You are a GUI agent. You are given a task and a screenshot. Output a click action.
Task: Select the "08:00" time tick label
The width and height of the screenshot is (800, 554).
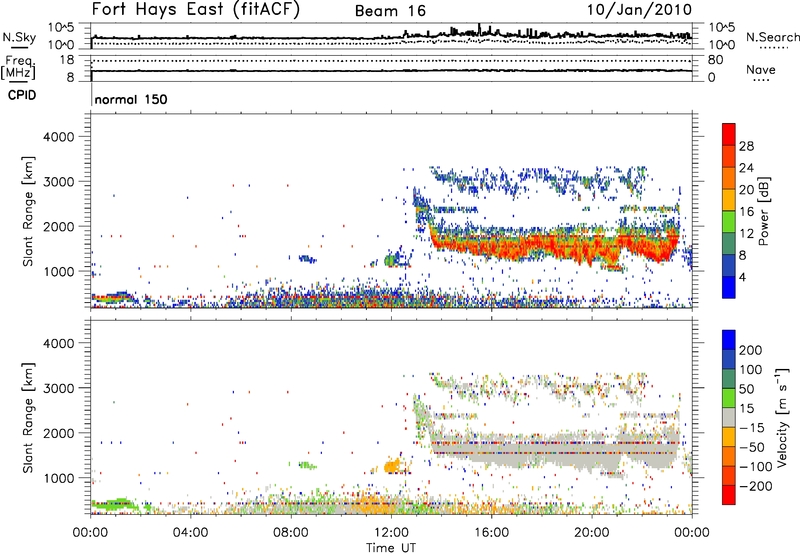(x=290, y=533)
